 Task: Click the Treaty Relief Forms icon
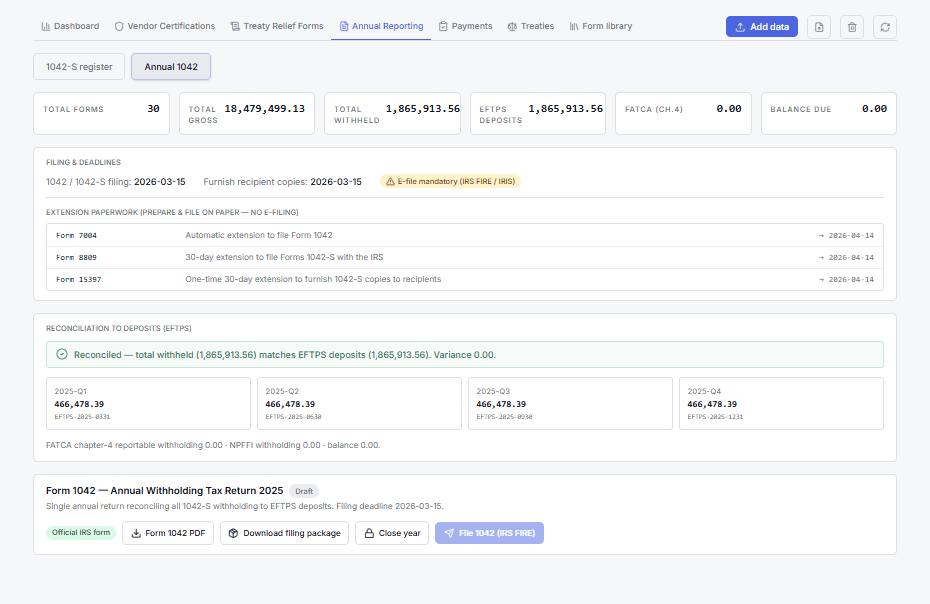[235, 26]
